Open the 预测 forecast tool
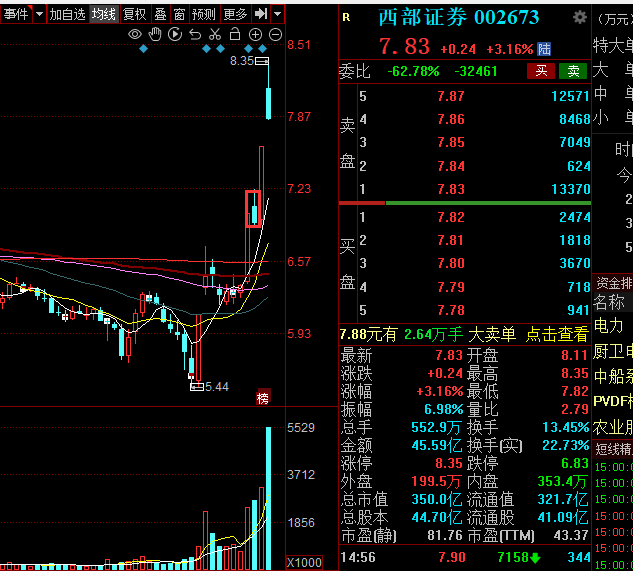The width and height of the screenshot is (633, 571). point(204,14)
